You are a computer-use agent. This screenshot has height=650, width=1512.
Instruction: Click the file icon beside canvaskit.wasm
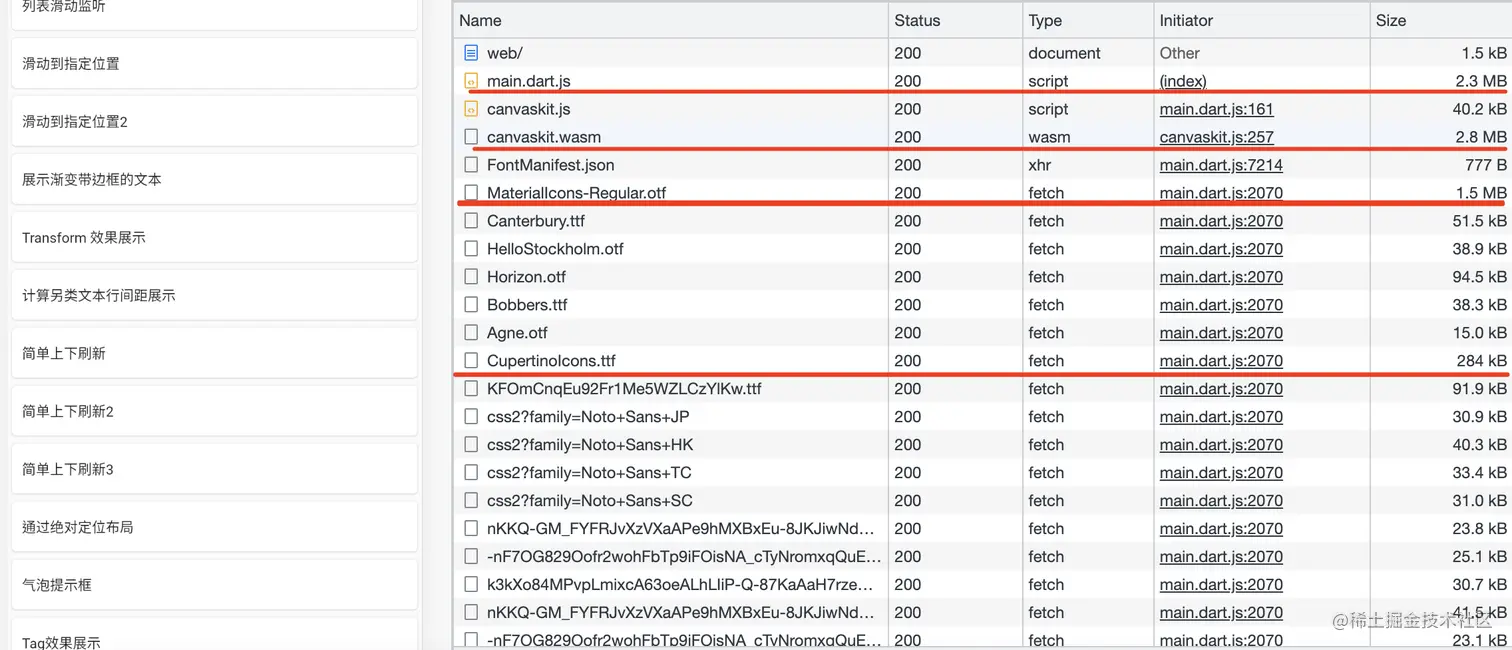tap(471, 137)
